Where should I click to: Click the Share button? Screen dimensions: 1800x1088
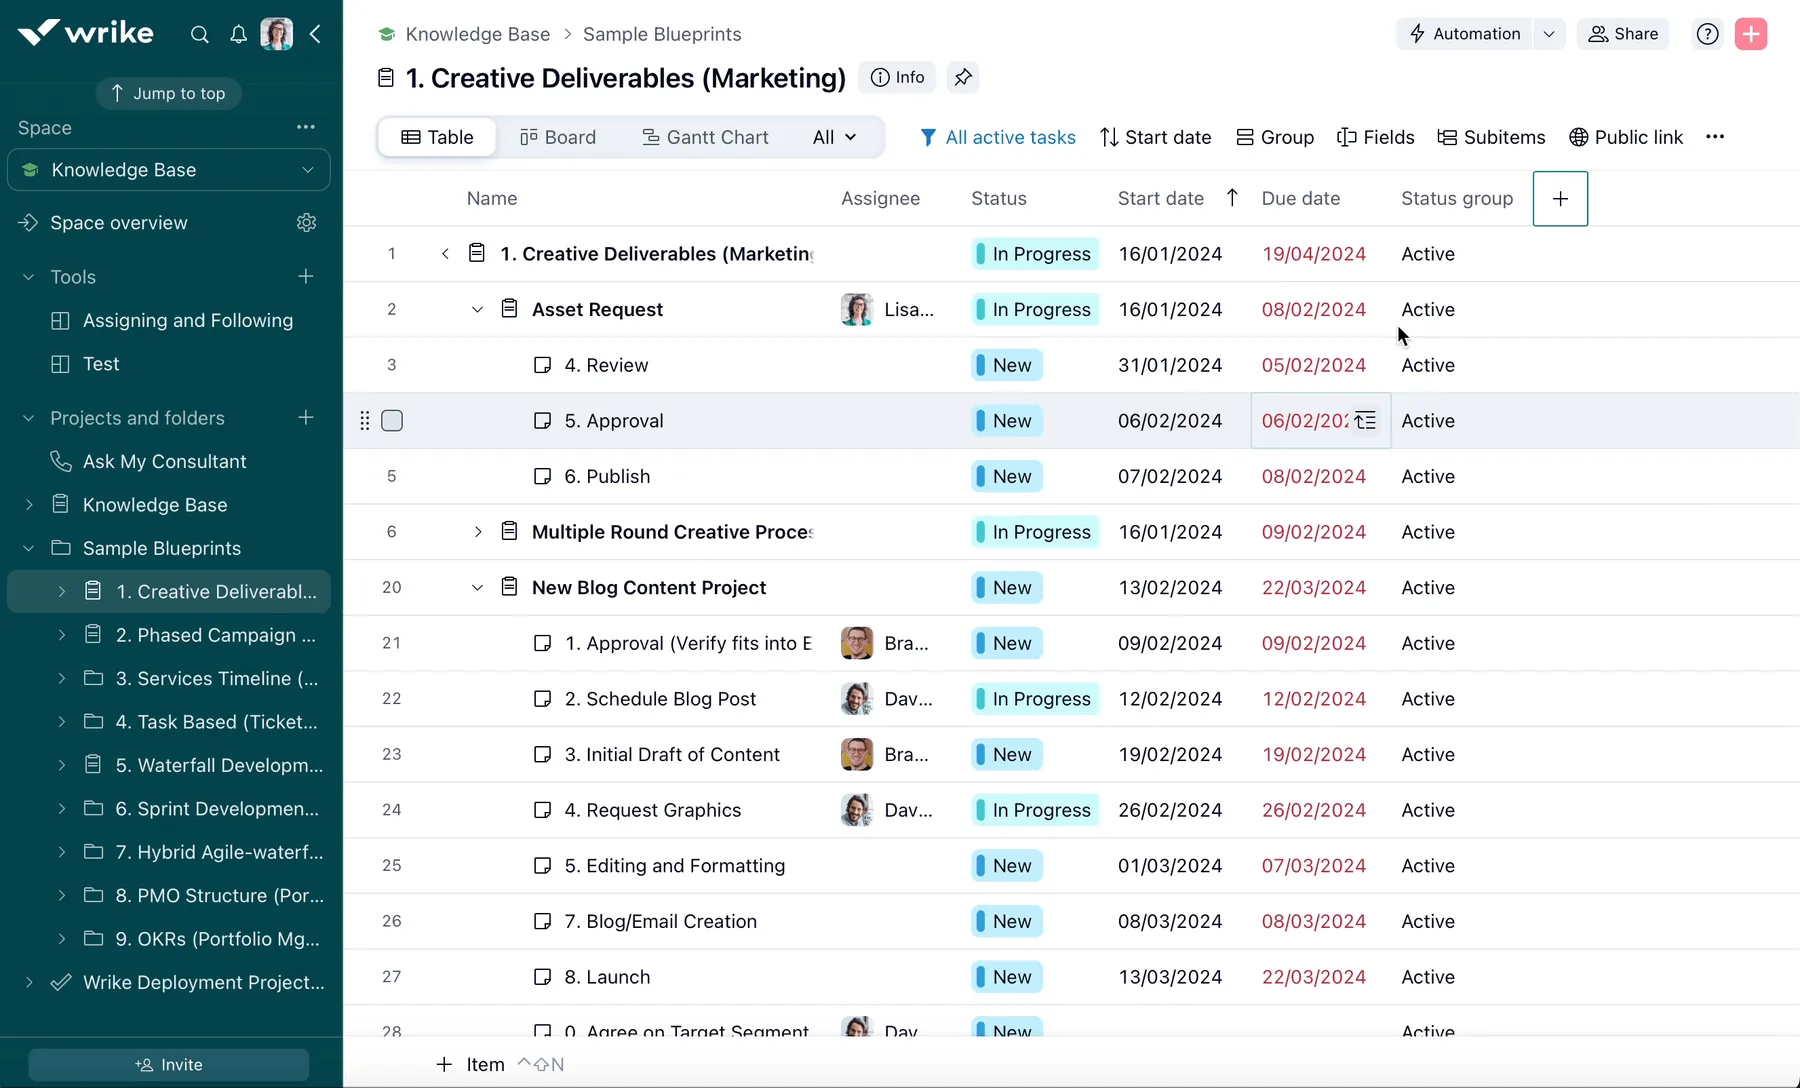(x=1623, y=33)
